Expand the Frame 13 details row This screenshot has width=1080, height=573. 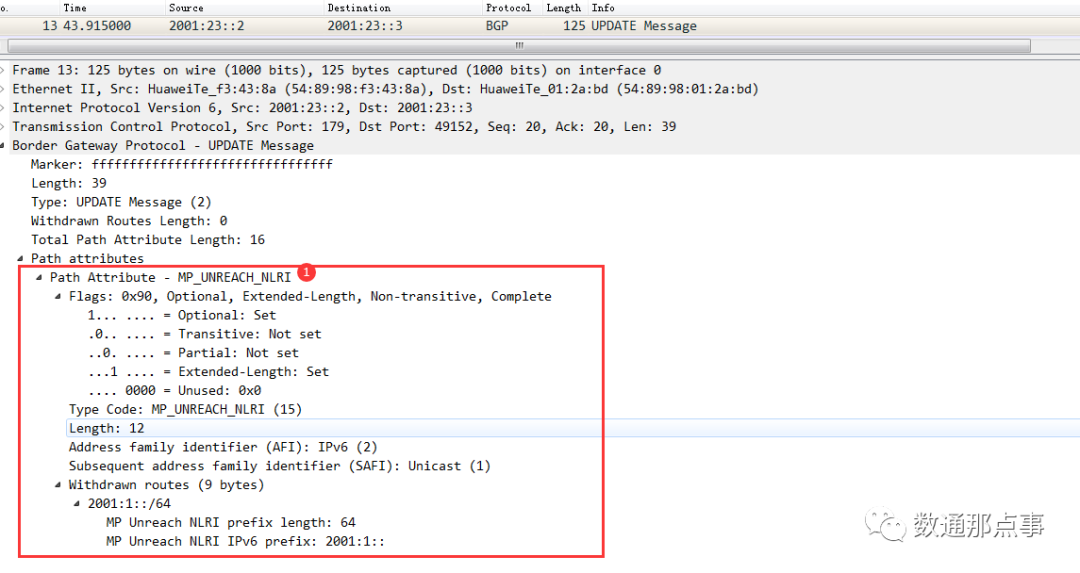(3, 70)
